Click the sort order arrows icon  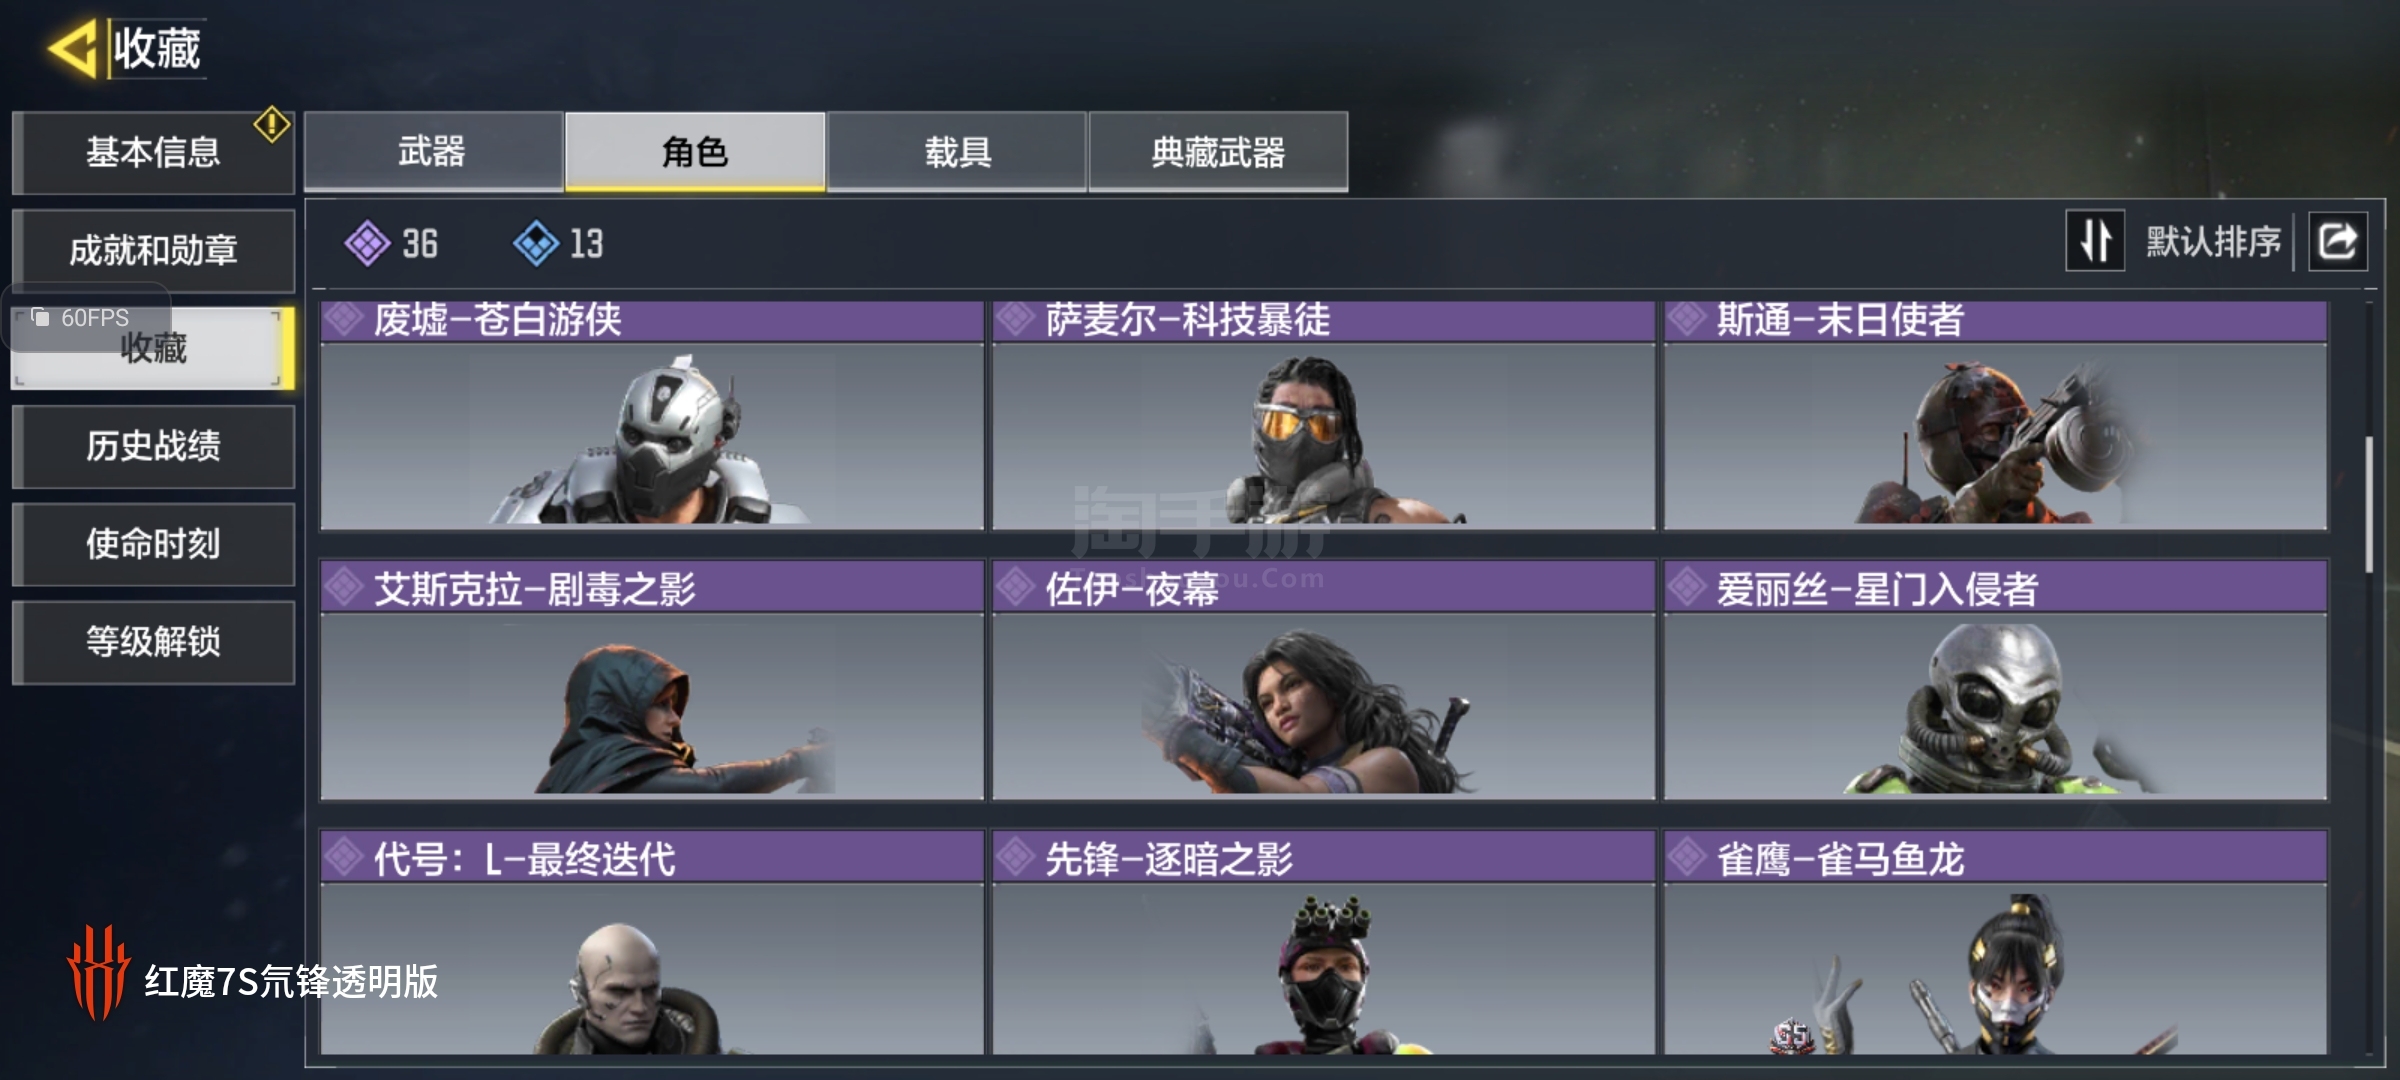(x=2095, y=241)
